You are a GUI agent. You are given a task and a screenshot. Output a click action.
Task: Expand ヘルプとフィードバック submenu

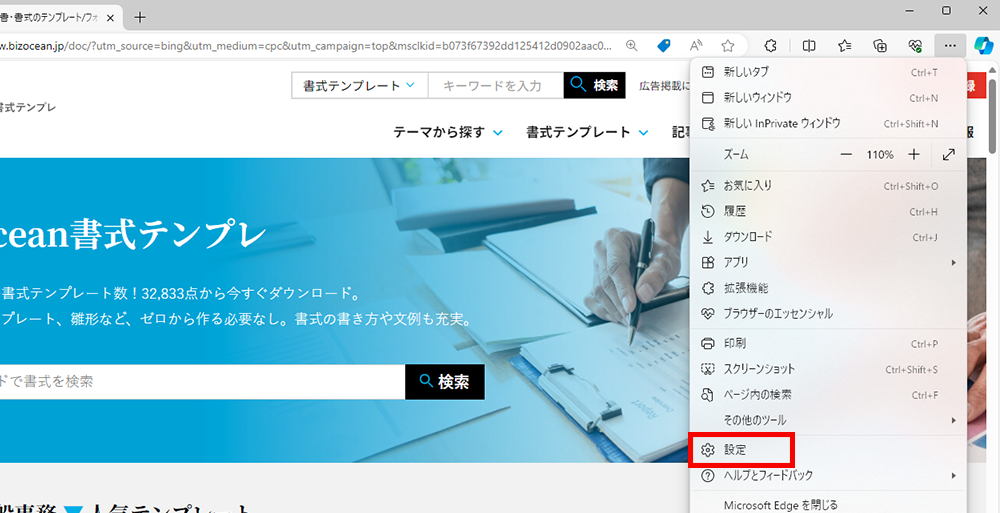pyautogui.click(x=828, y=475)
